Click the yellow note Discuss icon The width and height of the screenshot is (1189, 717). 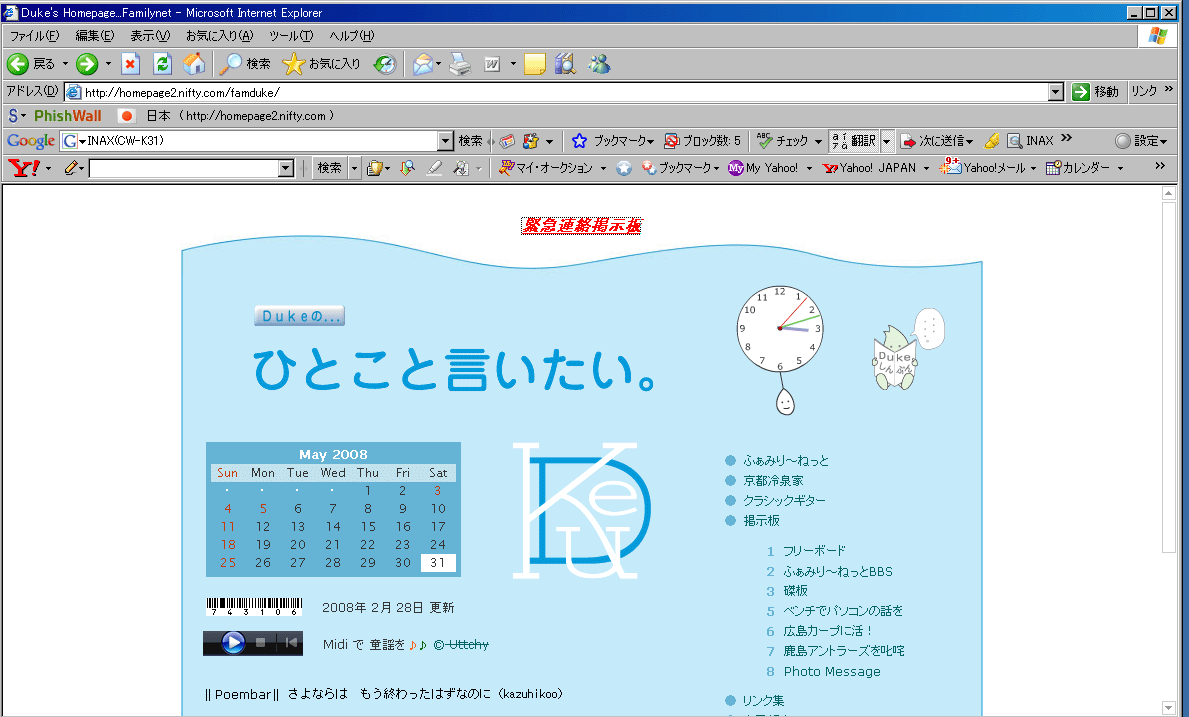pos(535,64)
